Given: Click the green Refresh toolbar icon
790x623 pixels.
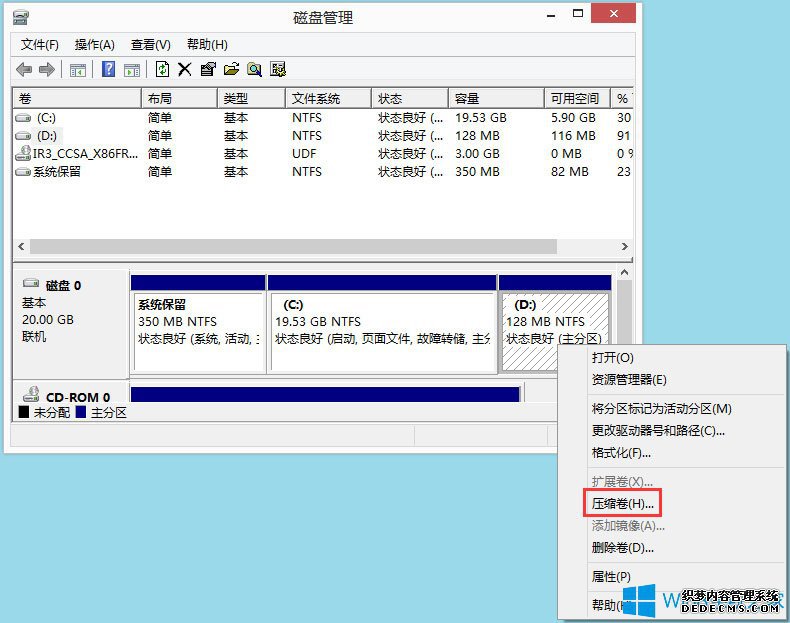Looking at the screenshot, I should (x=162, y=69).
